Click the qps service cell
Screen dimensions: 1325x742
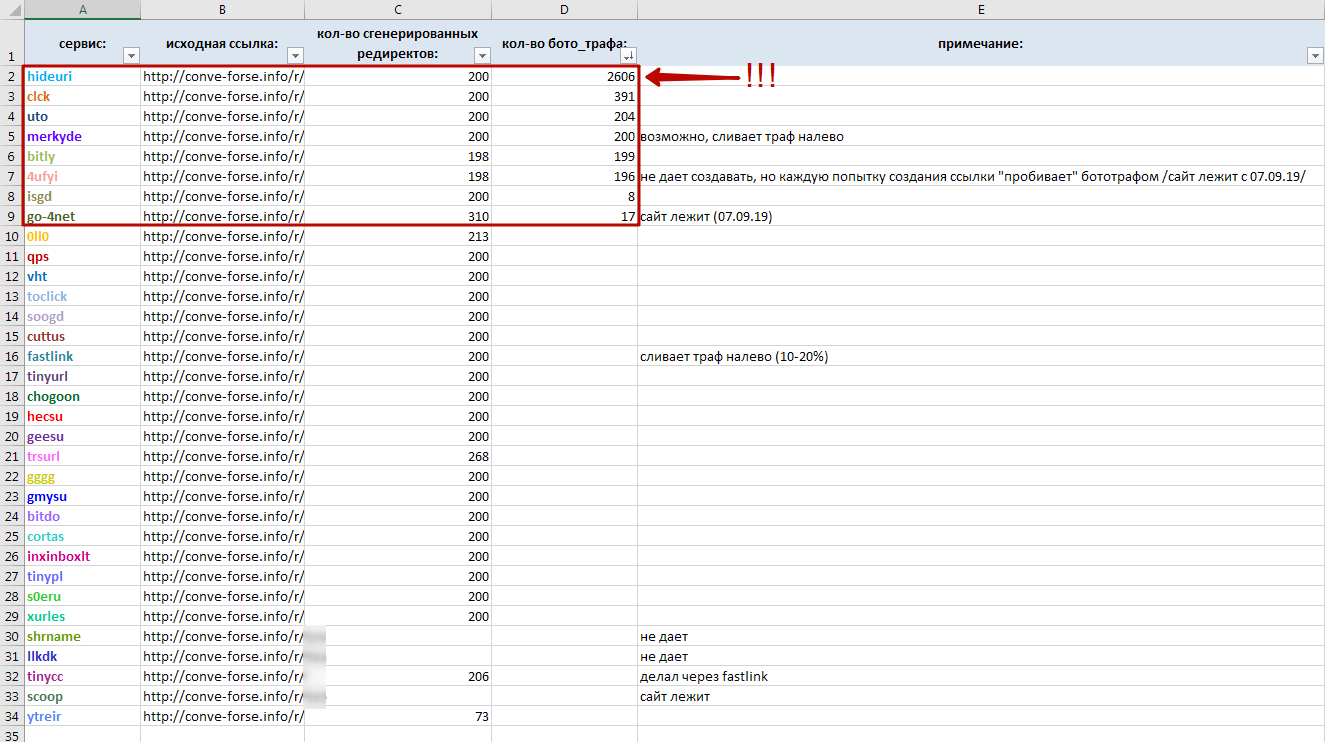[x=82, y=256]
